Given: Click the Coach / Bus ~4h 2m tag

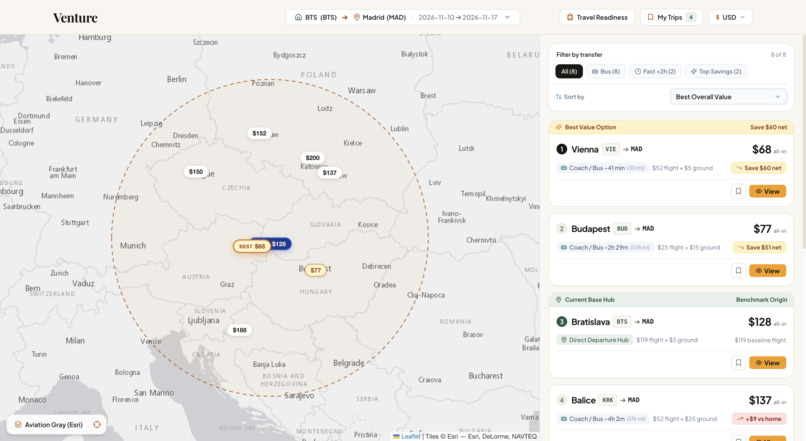Looking at the screenshot, I should [x=602, y=419].
